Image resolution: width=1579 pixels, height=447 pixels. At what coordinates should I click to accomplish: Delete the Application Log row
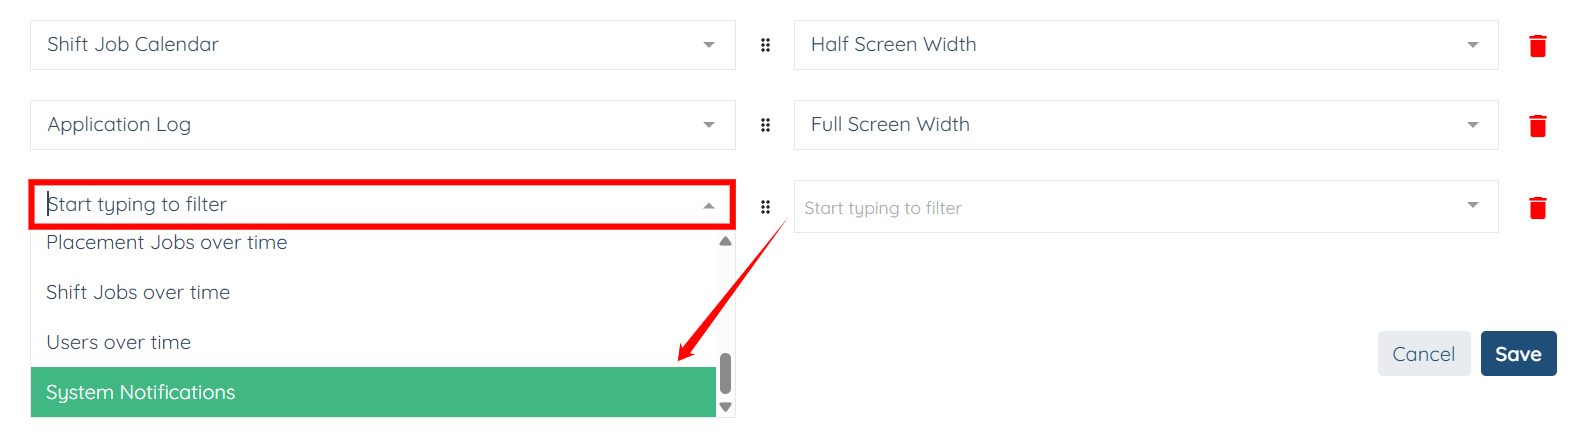(1537, 126)
